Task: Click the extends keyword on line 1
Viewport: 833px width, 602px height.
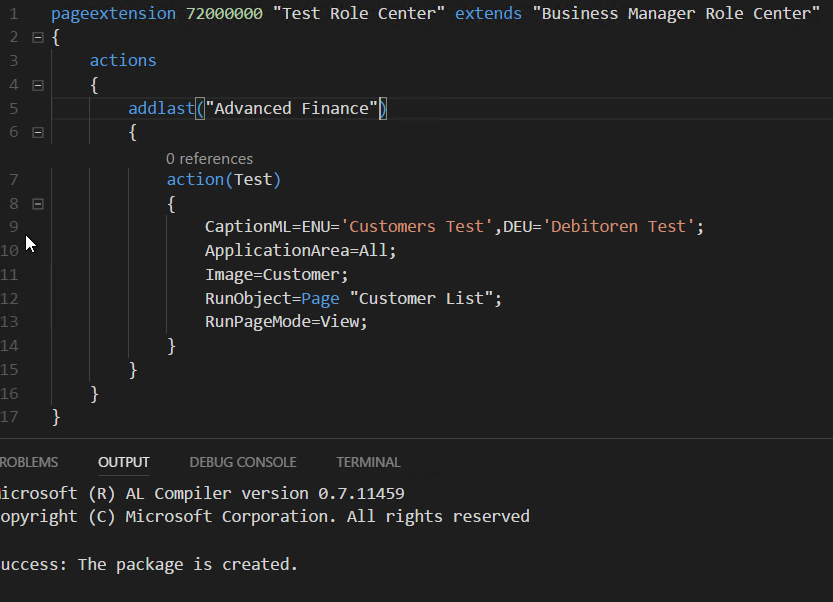Action: 488,13
